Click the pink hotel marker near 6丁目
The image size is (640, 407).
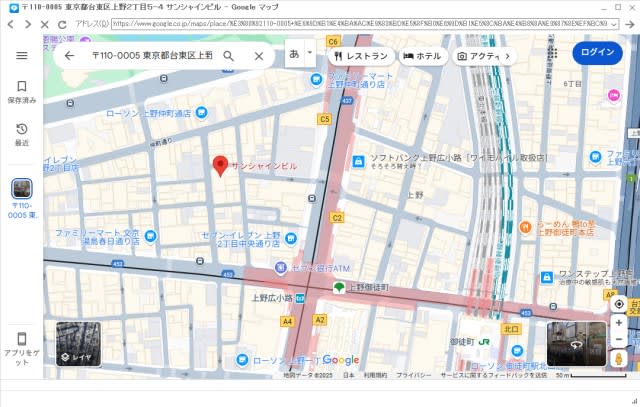pos(614,96)
